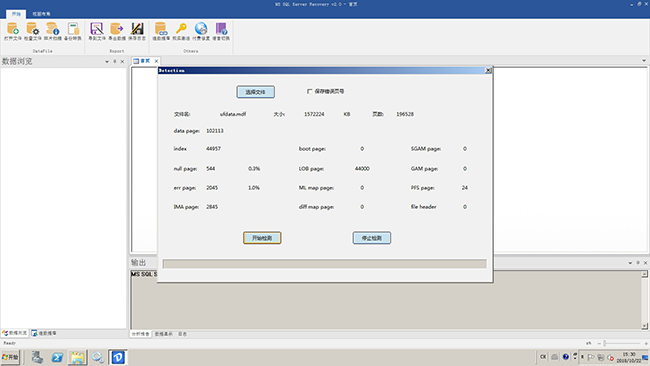The image size is (650, 366).
Task: Switch to the Start ribbon tab
Action: 16,14
